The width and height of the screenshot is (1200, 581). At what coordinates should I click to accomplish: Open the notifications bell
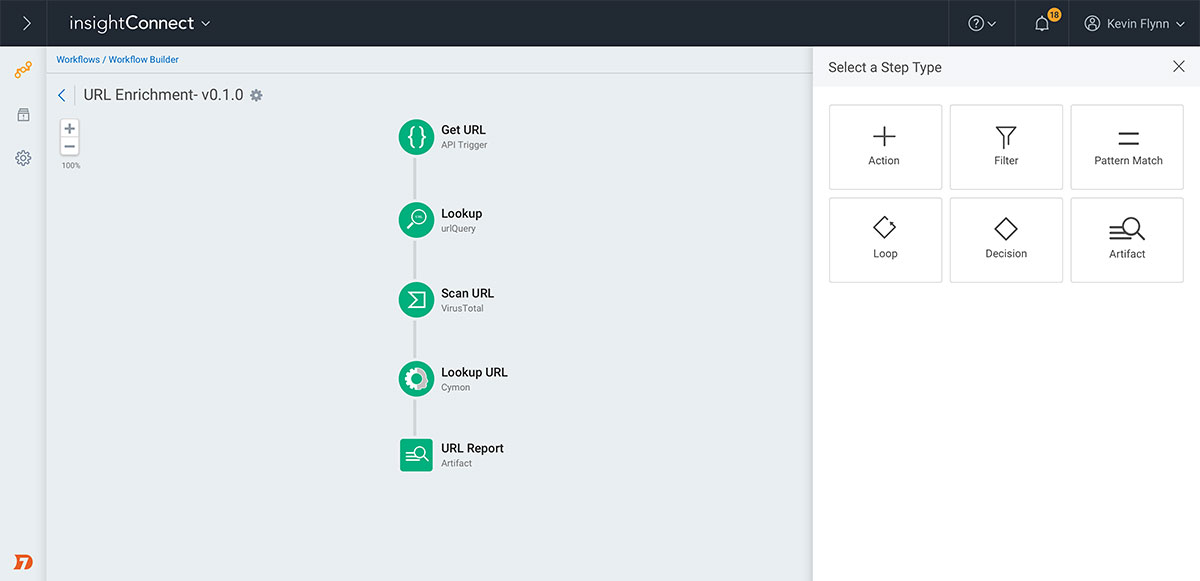coord(1042,24)
